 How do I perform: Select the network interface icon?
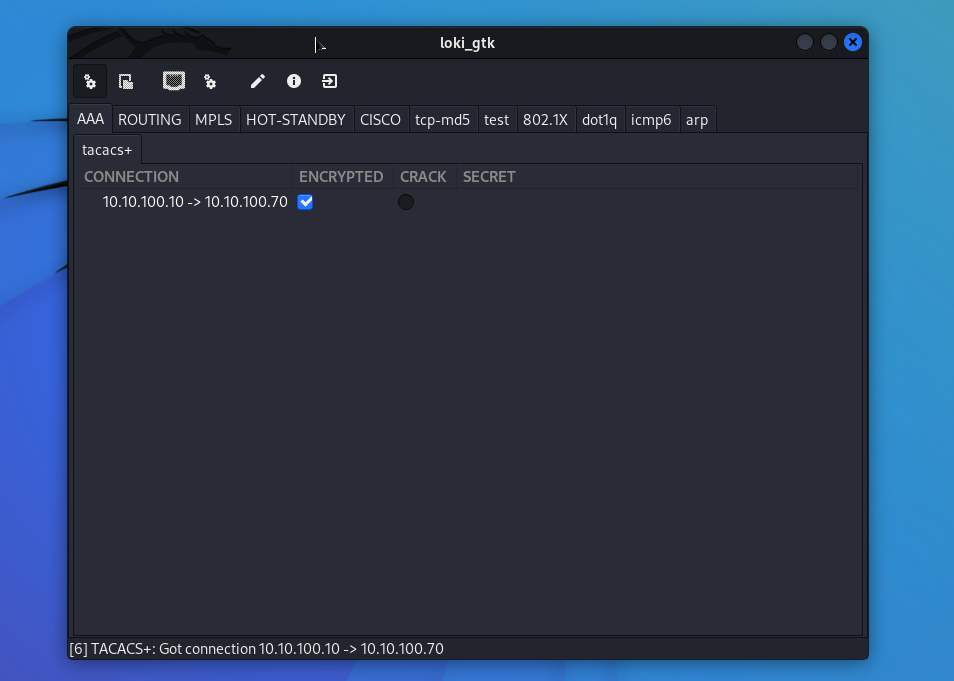[x=174, y=81]
